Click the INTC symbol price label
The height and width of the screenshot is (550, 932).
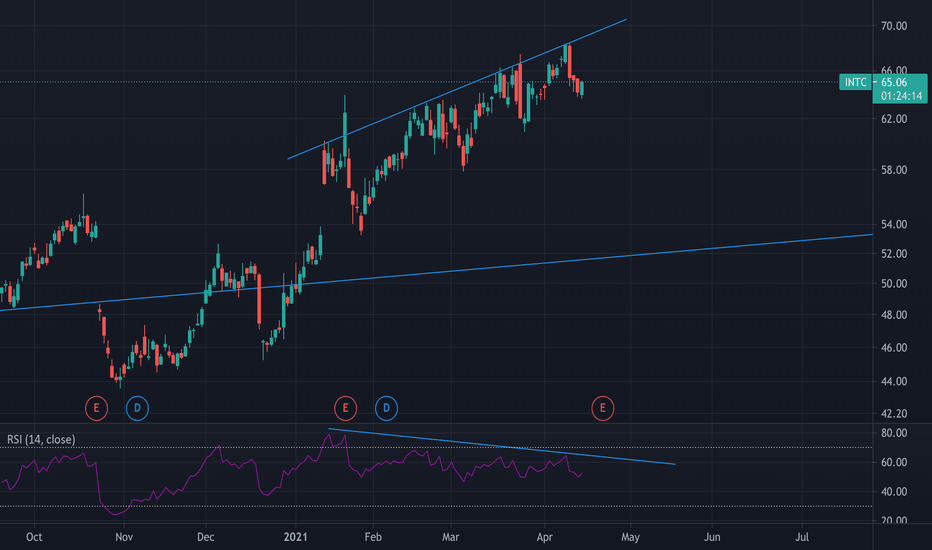tap(855, 82)
